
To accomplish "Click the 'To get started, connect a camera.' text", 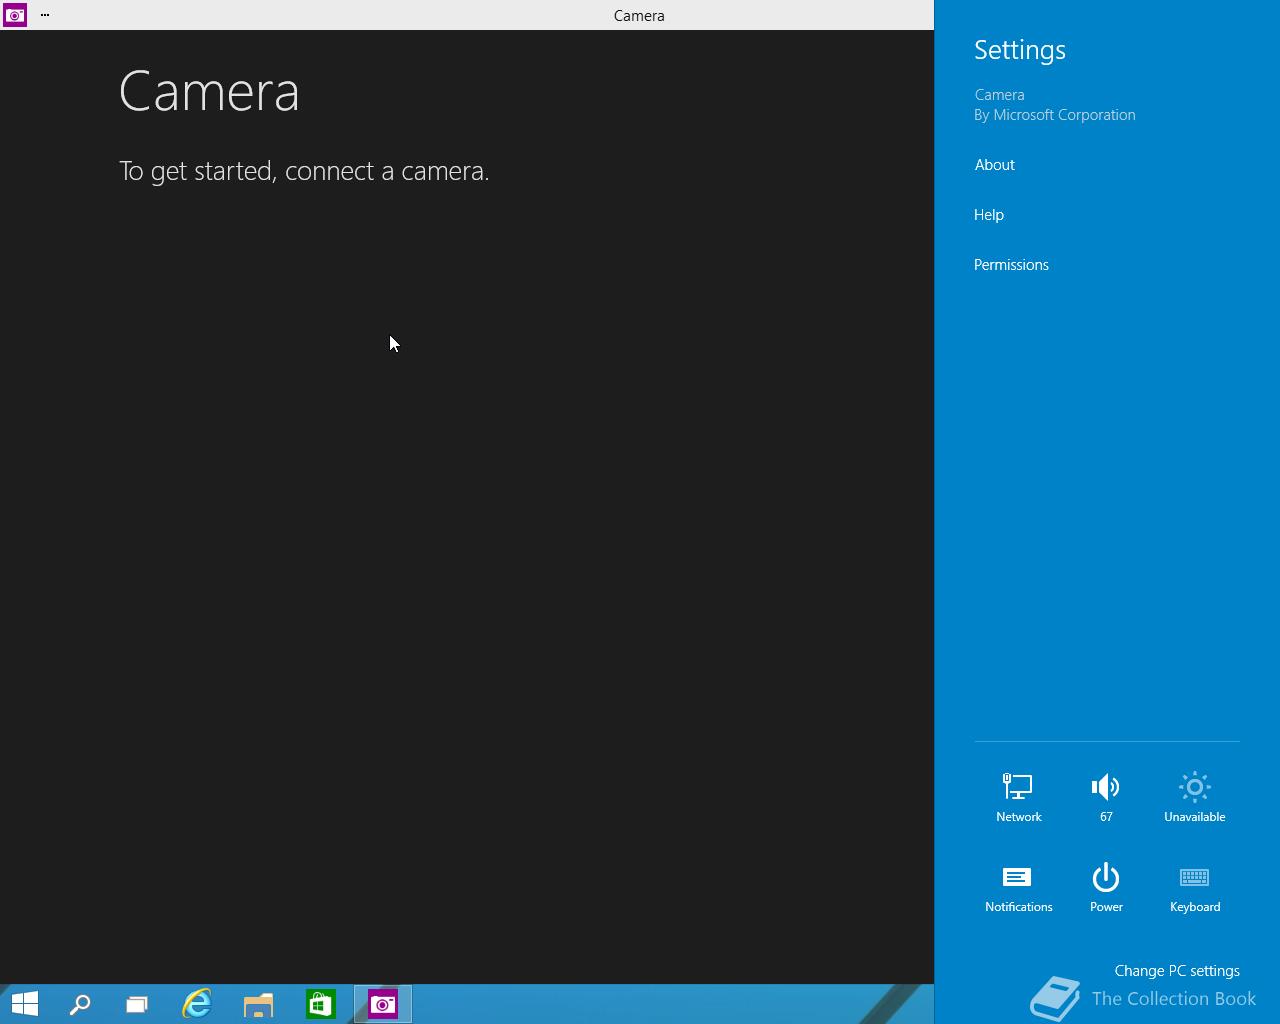I will pyautogui.click(x=304, y=171).
